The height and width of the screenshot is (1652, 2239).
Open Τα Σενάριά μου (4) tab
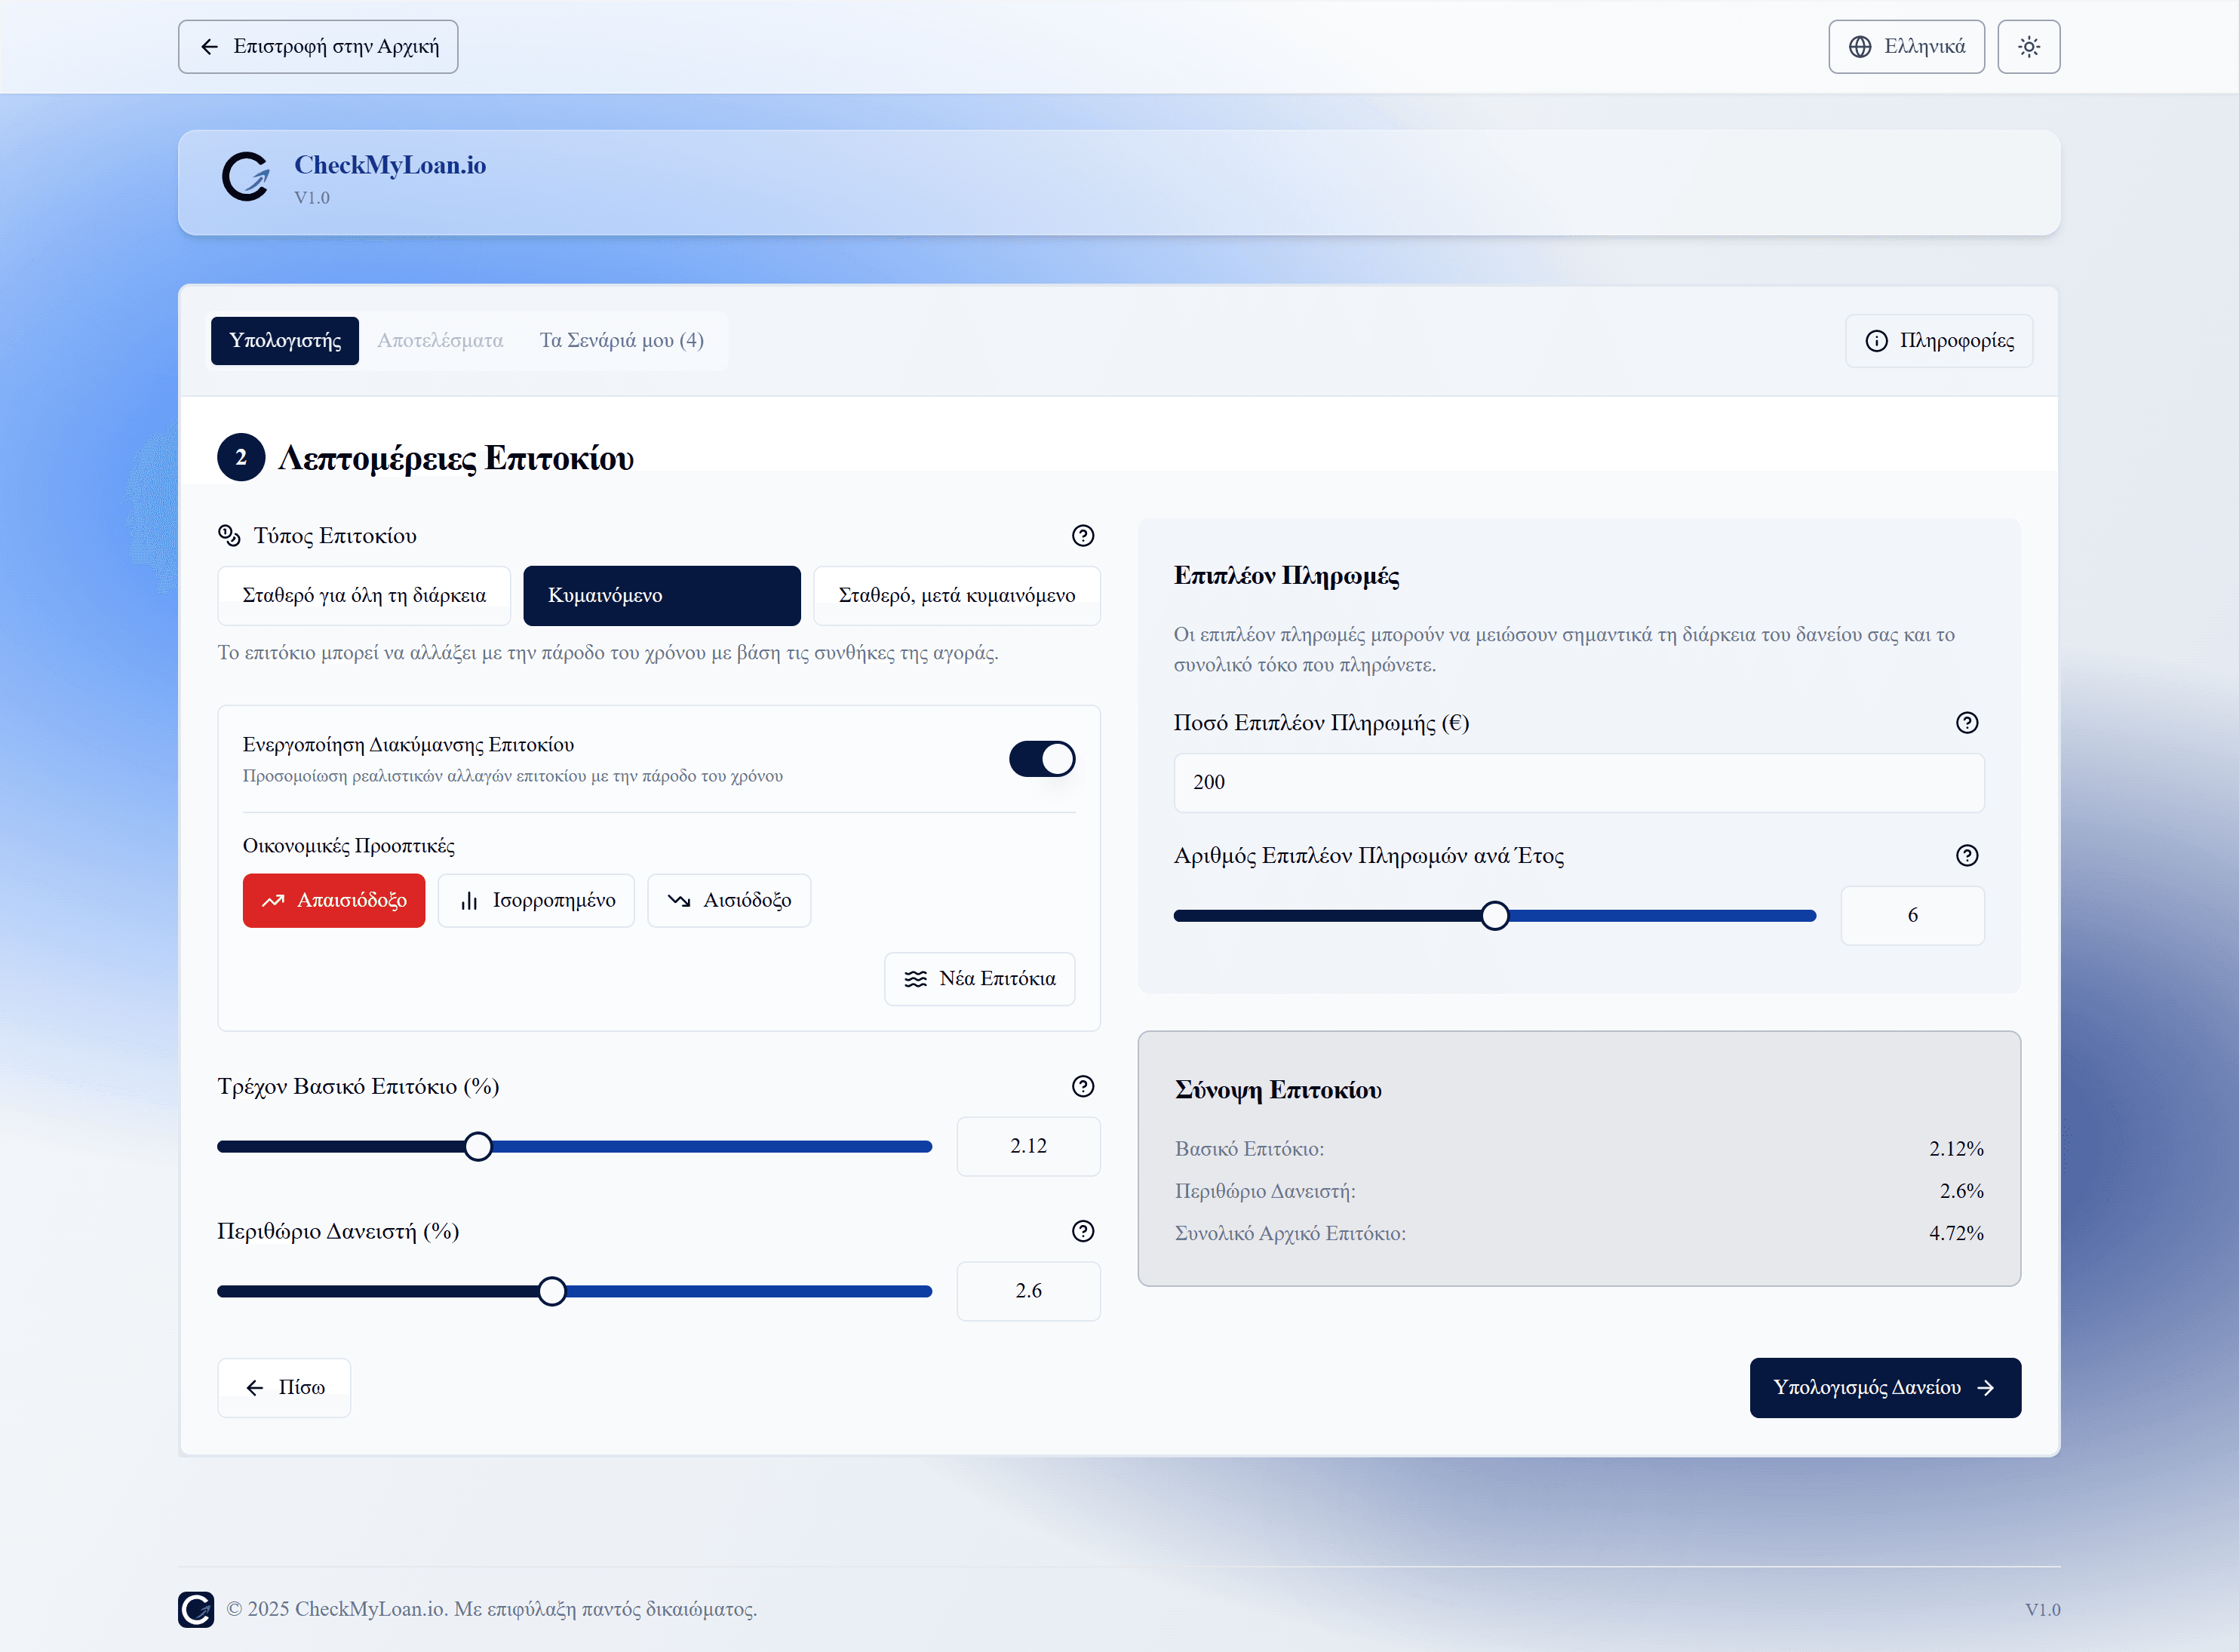tap(621, 341)
